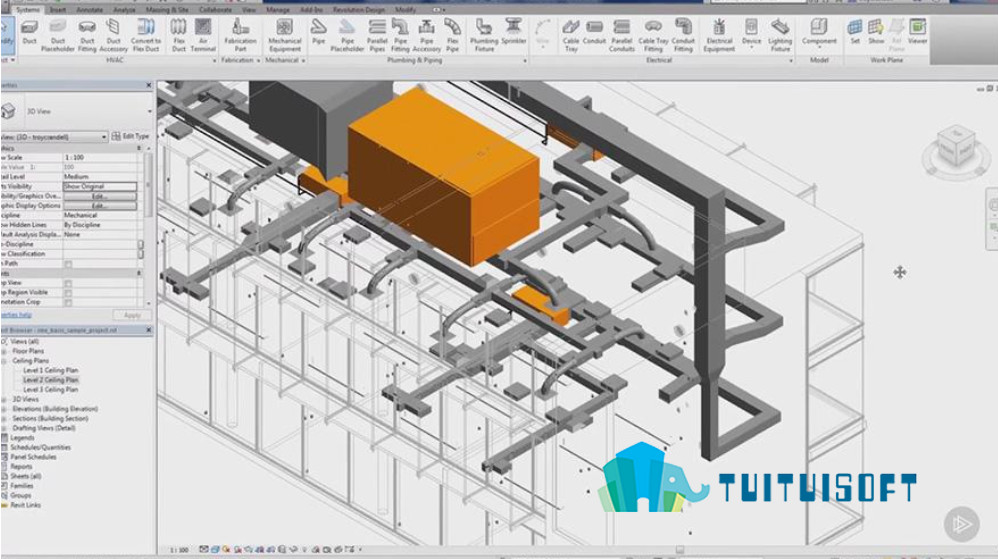Open the Collaborate tab
Image resolution: width=998 pixels, height=559 pixels.
215,10
